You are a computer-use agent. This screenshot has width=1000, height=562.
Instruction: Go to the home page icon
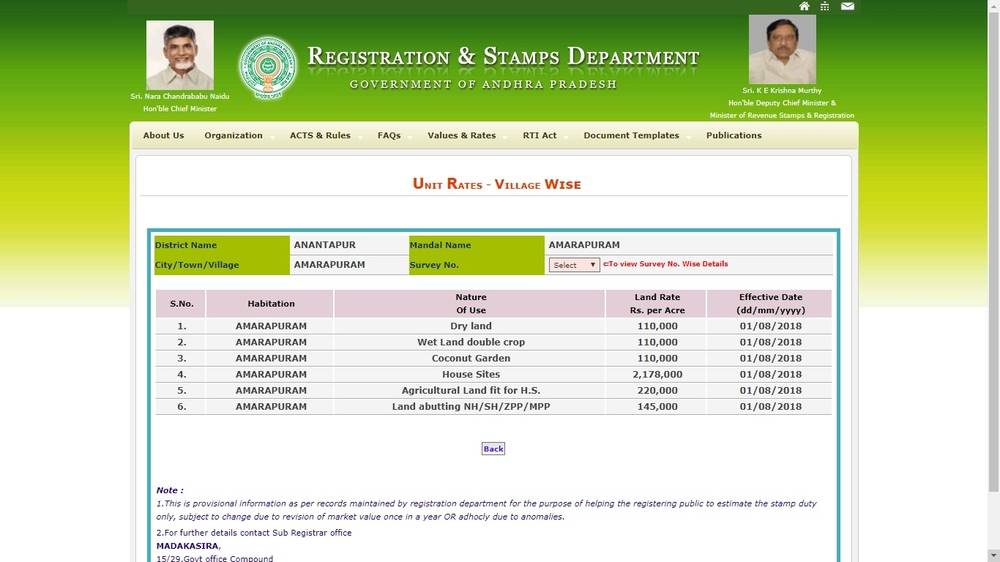[804, 6]
